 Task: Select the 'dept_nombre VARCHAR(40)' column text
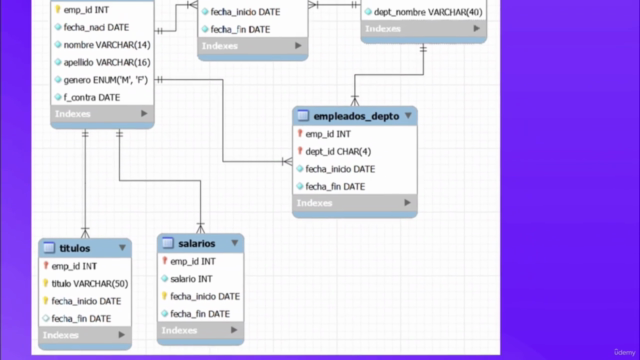point(428,12)
